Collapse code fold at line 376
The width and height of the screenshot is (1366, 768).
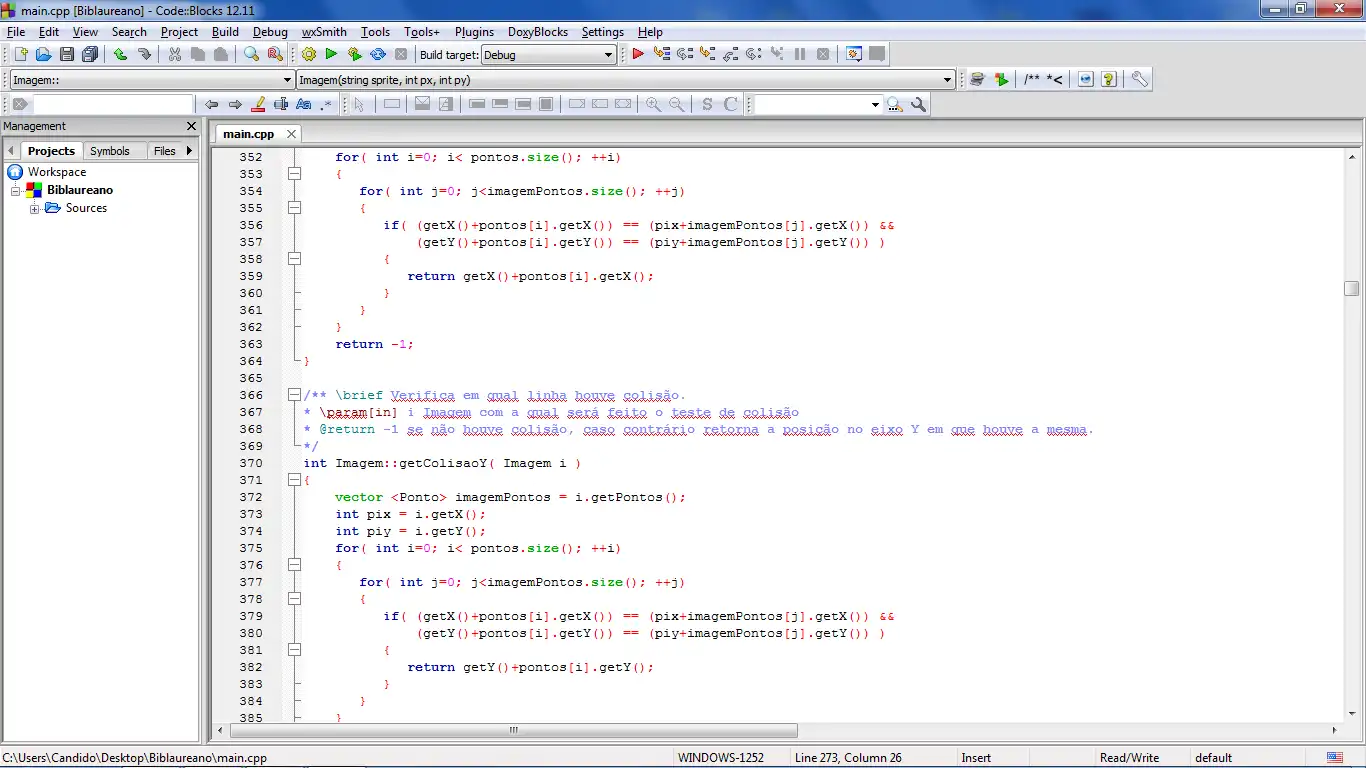tap(294, 565)
